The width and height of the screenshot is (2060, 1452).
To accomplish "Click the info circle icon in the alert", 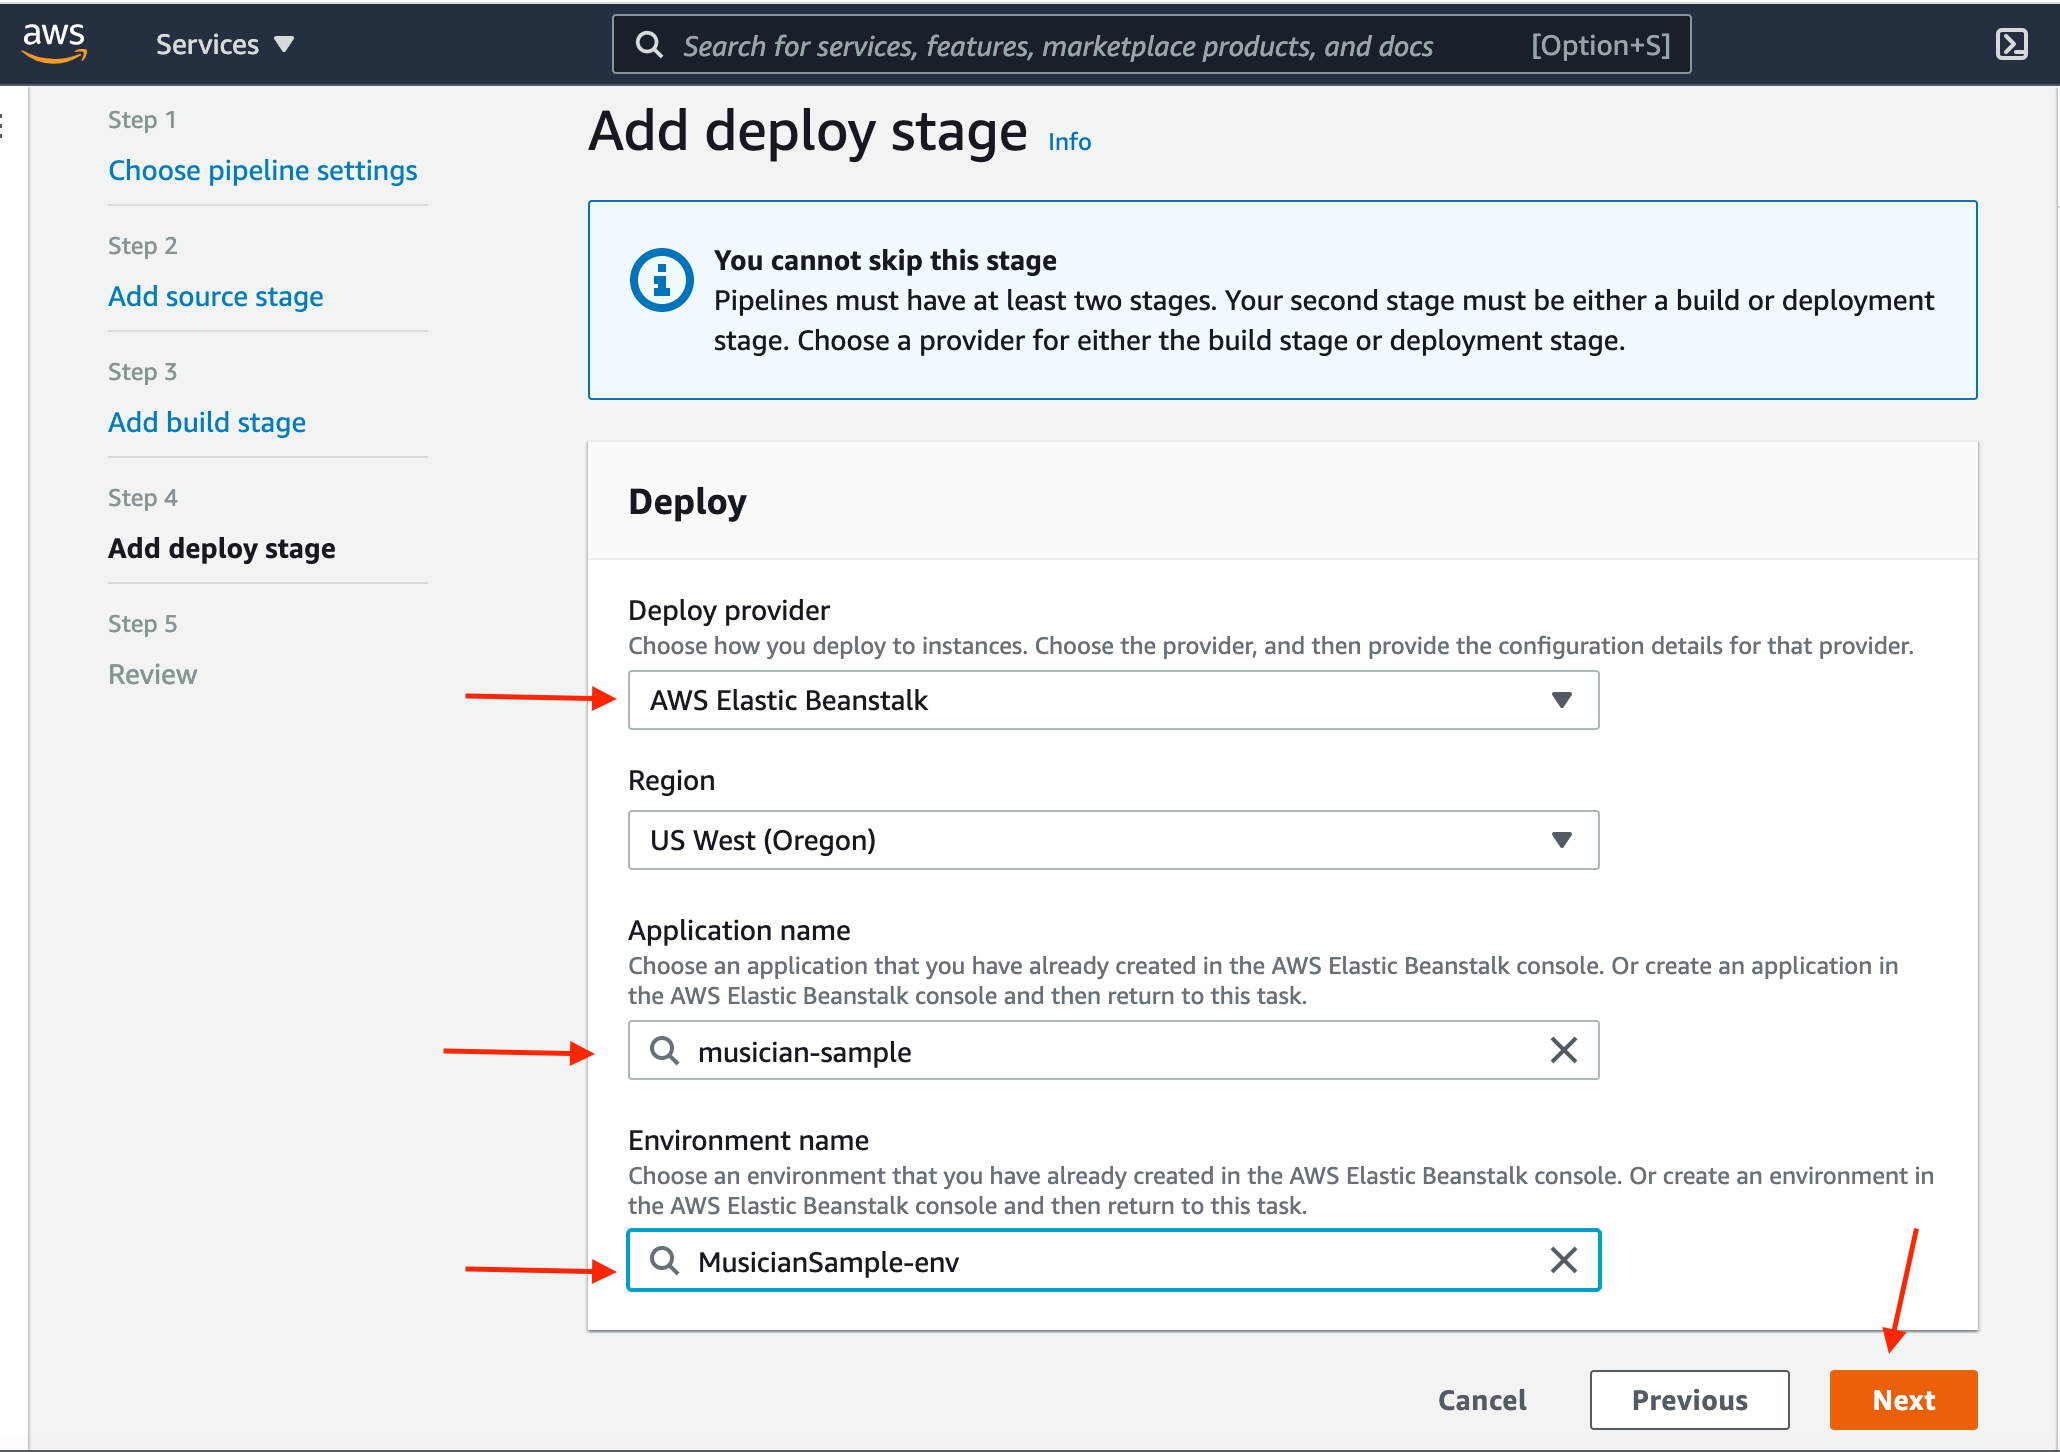I will (x=661, y=280).
